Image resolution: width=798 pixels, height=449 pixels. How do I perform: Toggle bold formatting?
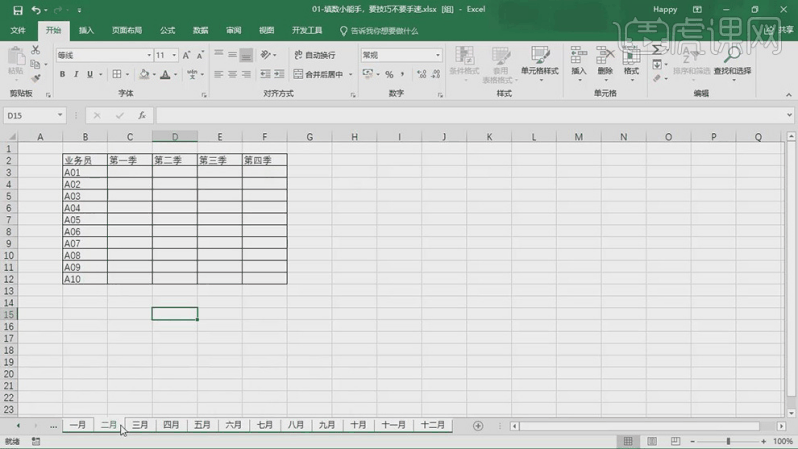click(x=62, y=74)
